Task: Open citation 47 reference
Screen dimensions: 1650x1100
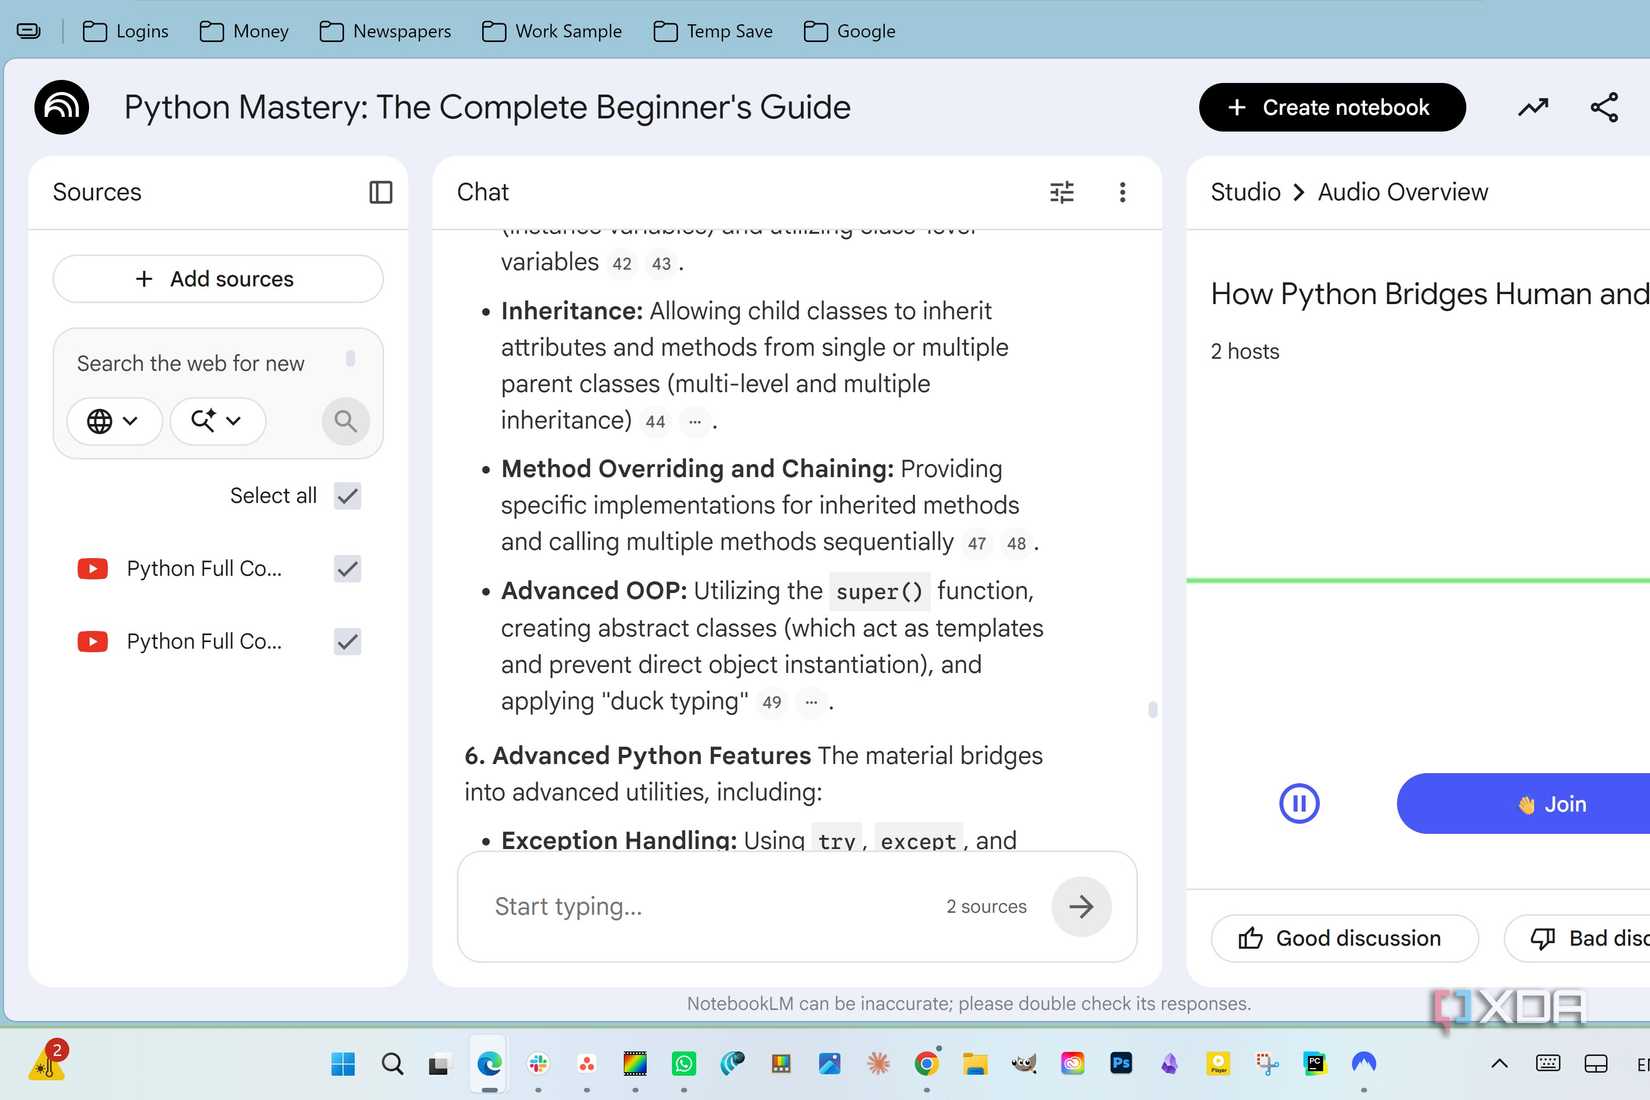Action: 977,544
